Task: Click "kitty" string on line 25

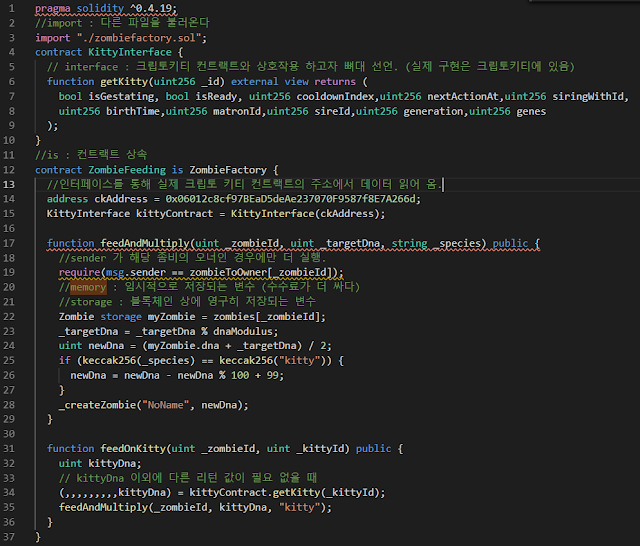Action: [x=299, y=360]
